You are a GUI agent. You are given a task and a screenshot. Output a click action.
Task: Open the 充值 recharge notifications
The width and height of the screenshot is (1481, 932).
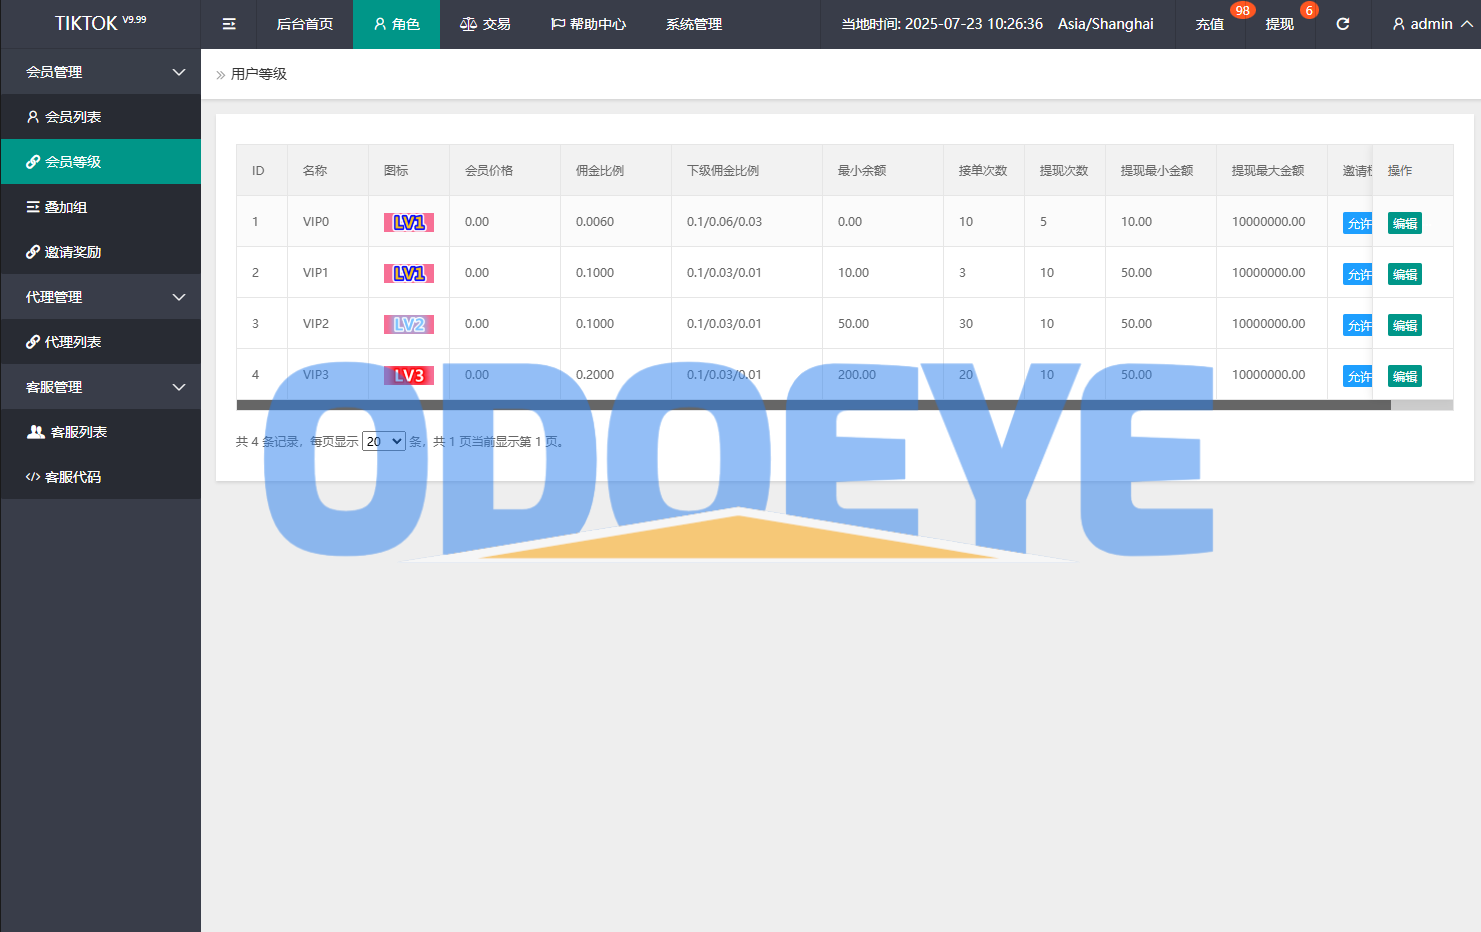1210,24
